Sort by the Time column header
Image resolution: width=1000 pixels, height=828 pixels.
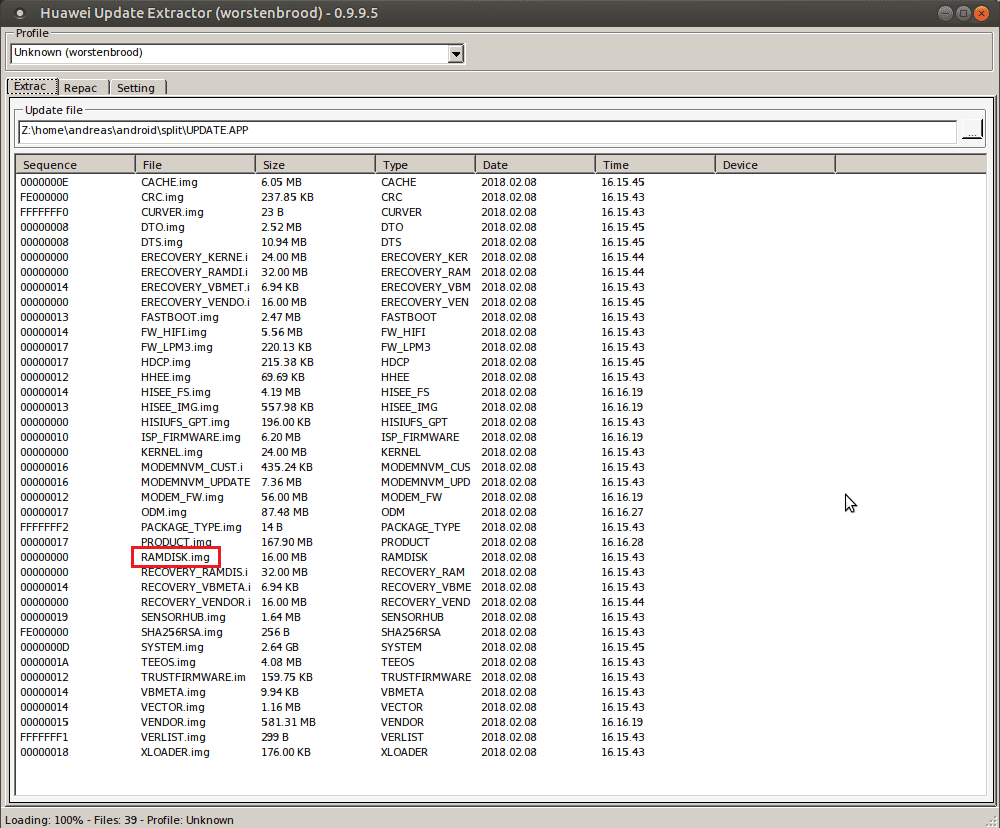[x=655, y=165]
